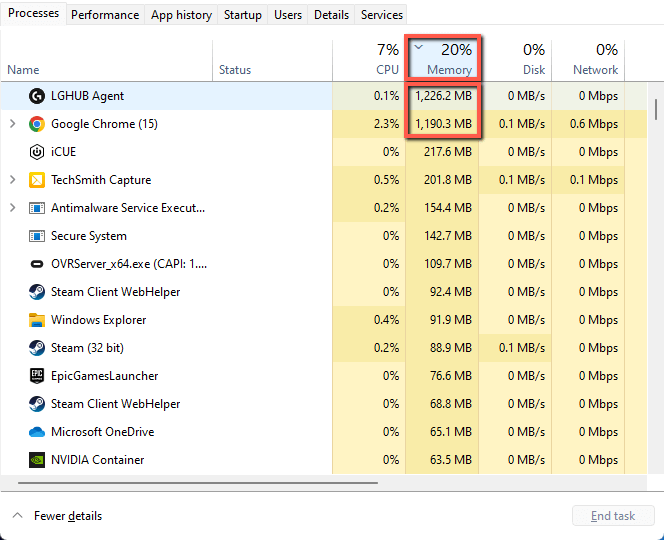Click the LGHUB Agent logo icon
The height and width of the screenshot is (540, 664).
coord(37,96)
